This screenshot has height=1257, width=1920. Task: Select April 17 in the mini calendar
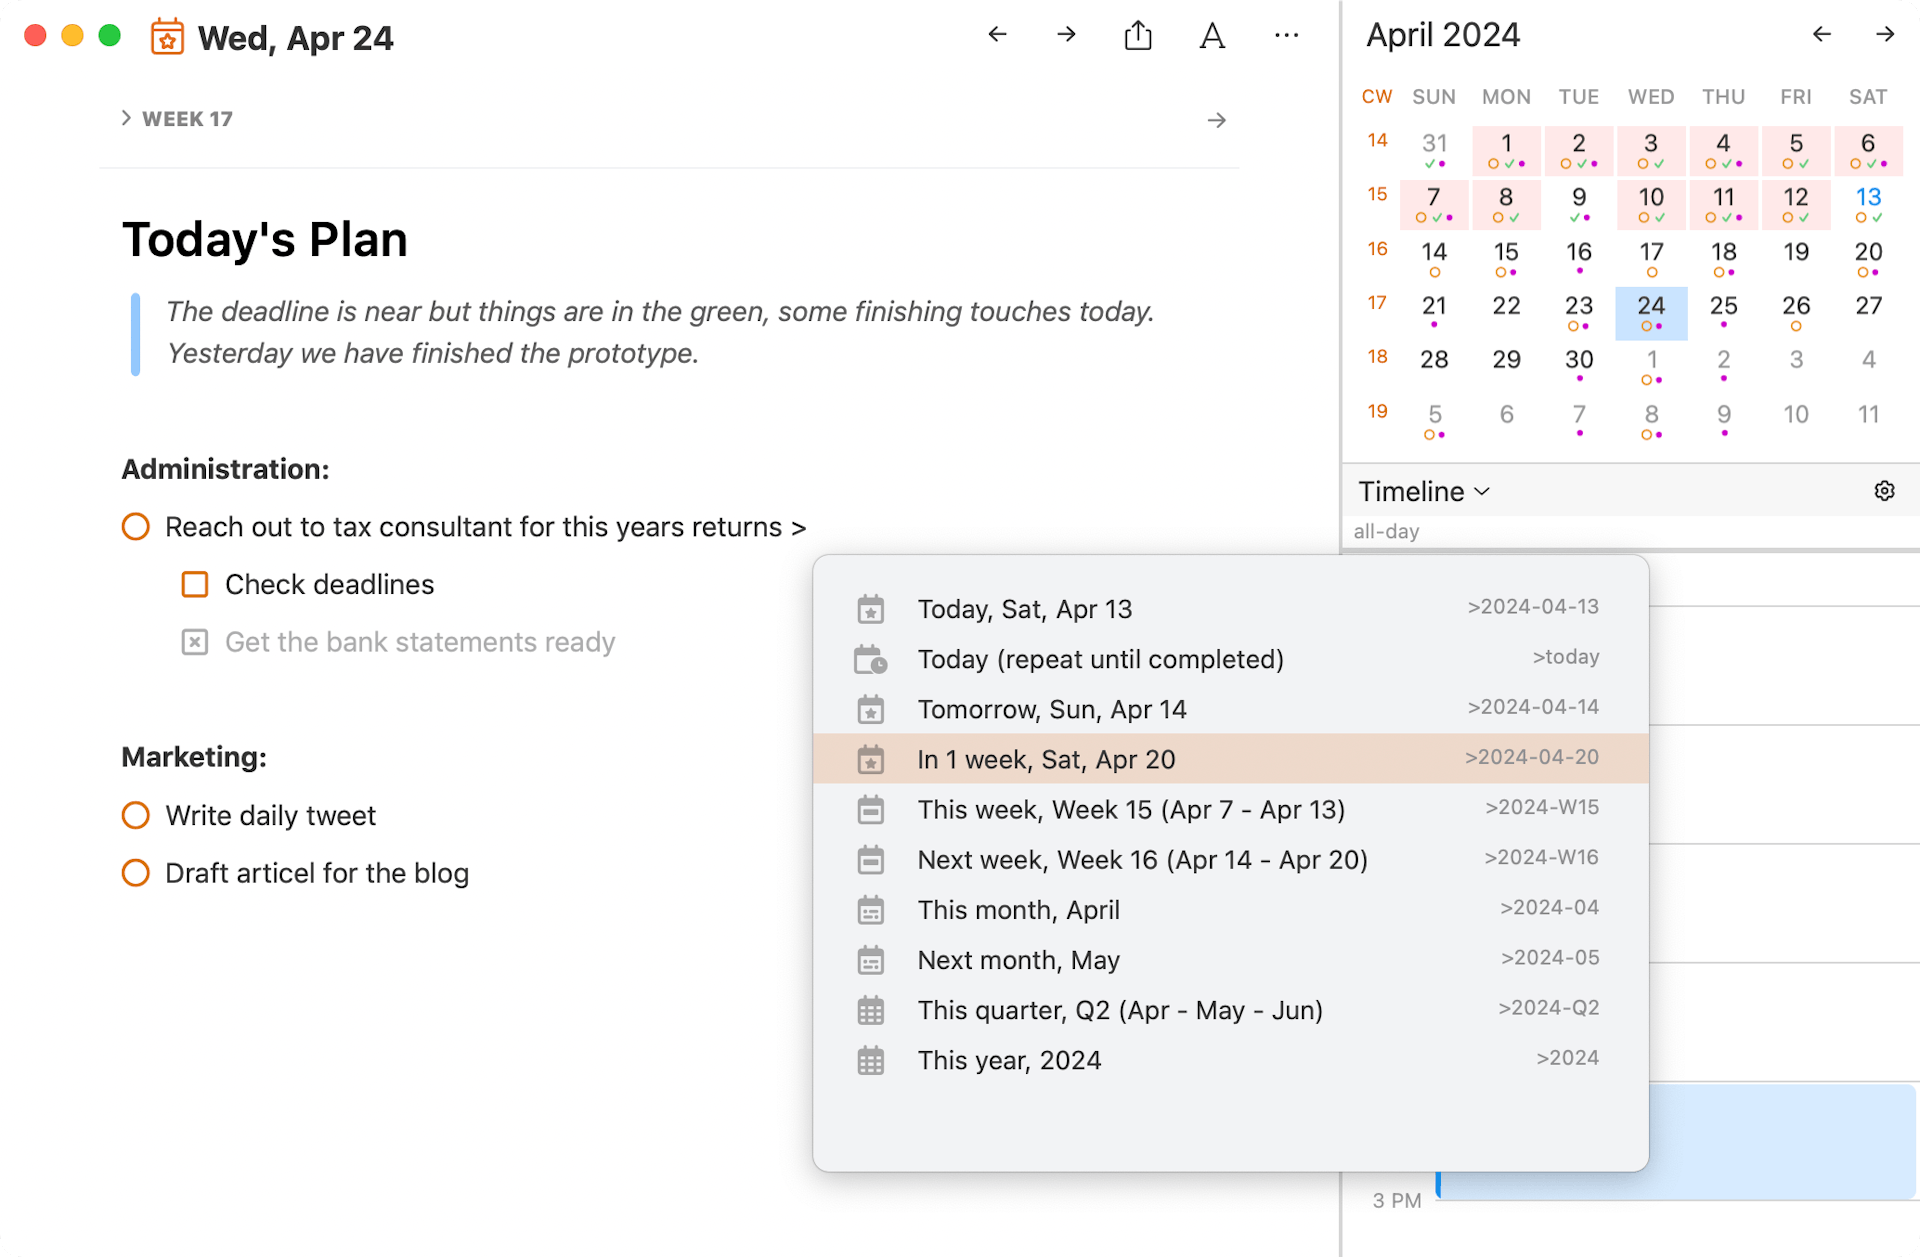click(1651, 252)
